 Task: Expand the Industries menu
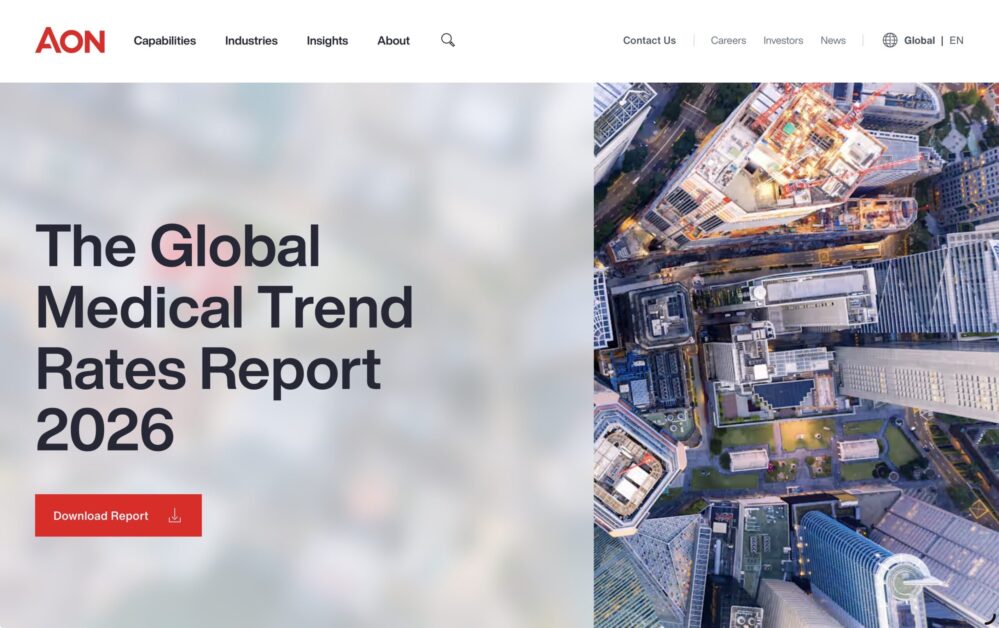[x=251, y=41]
